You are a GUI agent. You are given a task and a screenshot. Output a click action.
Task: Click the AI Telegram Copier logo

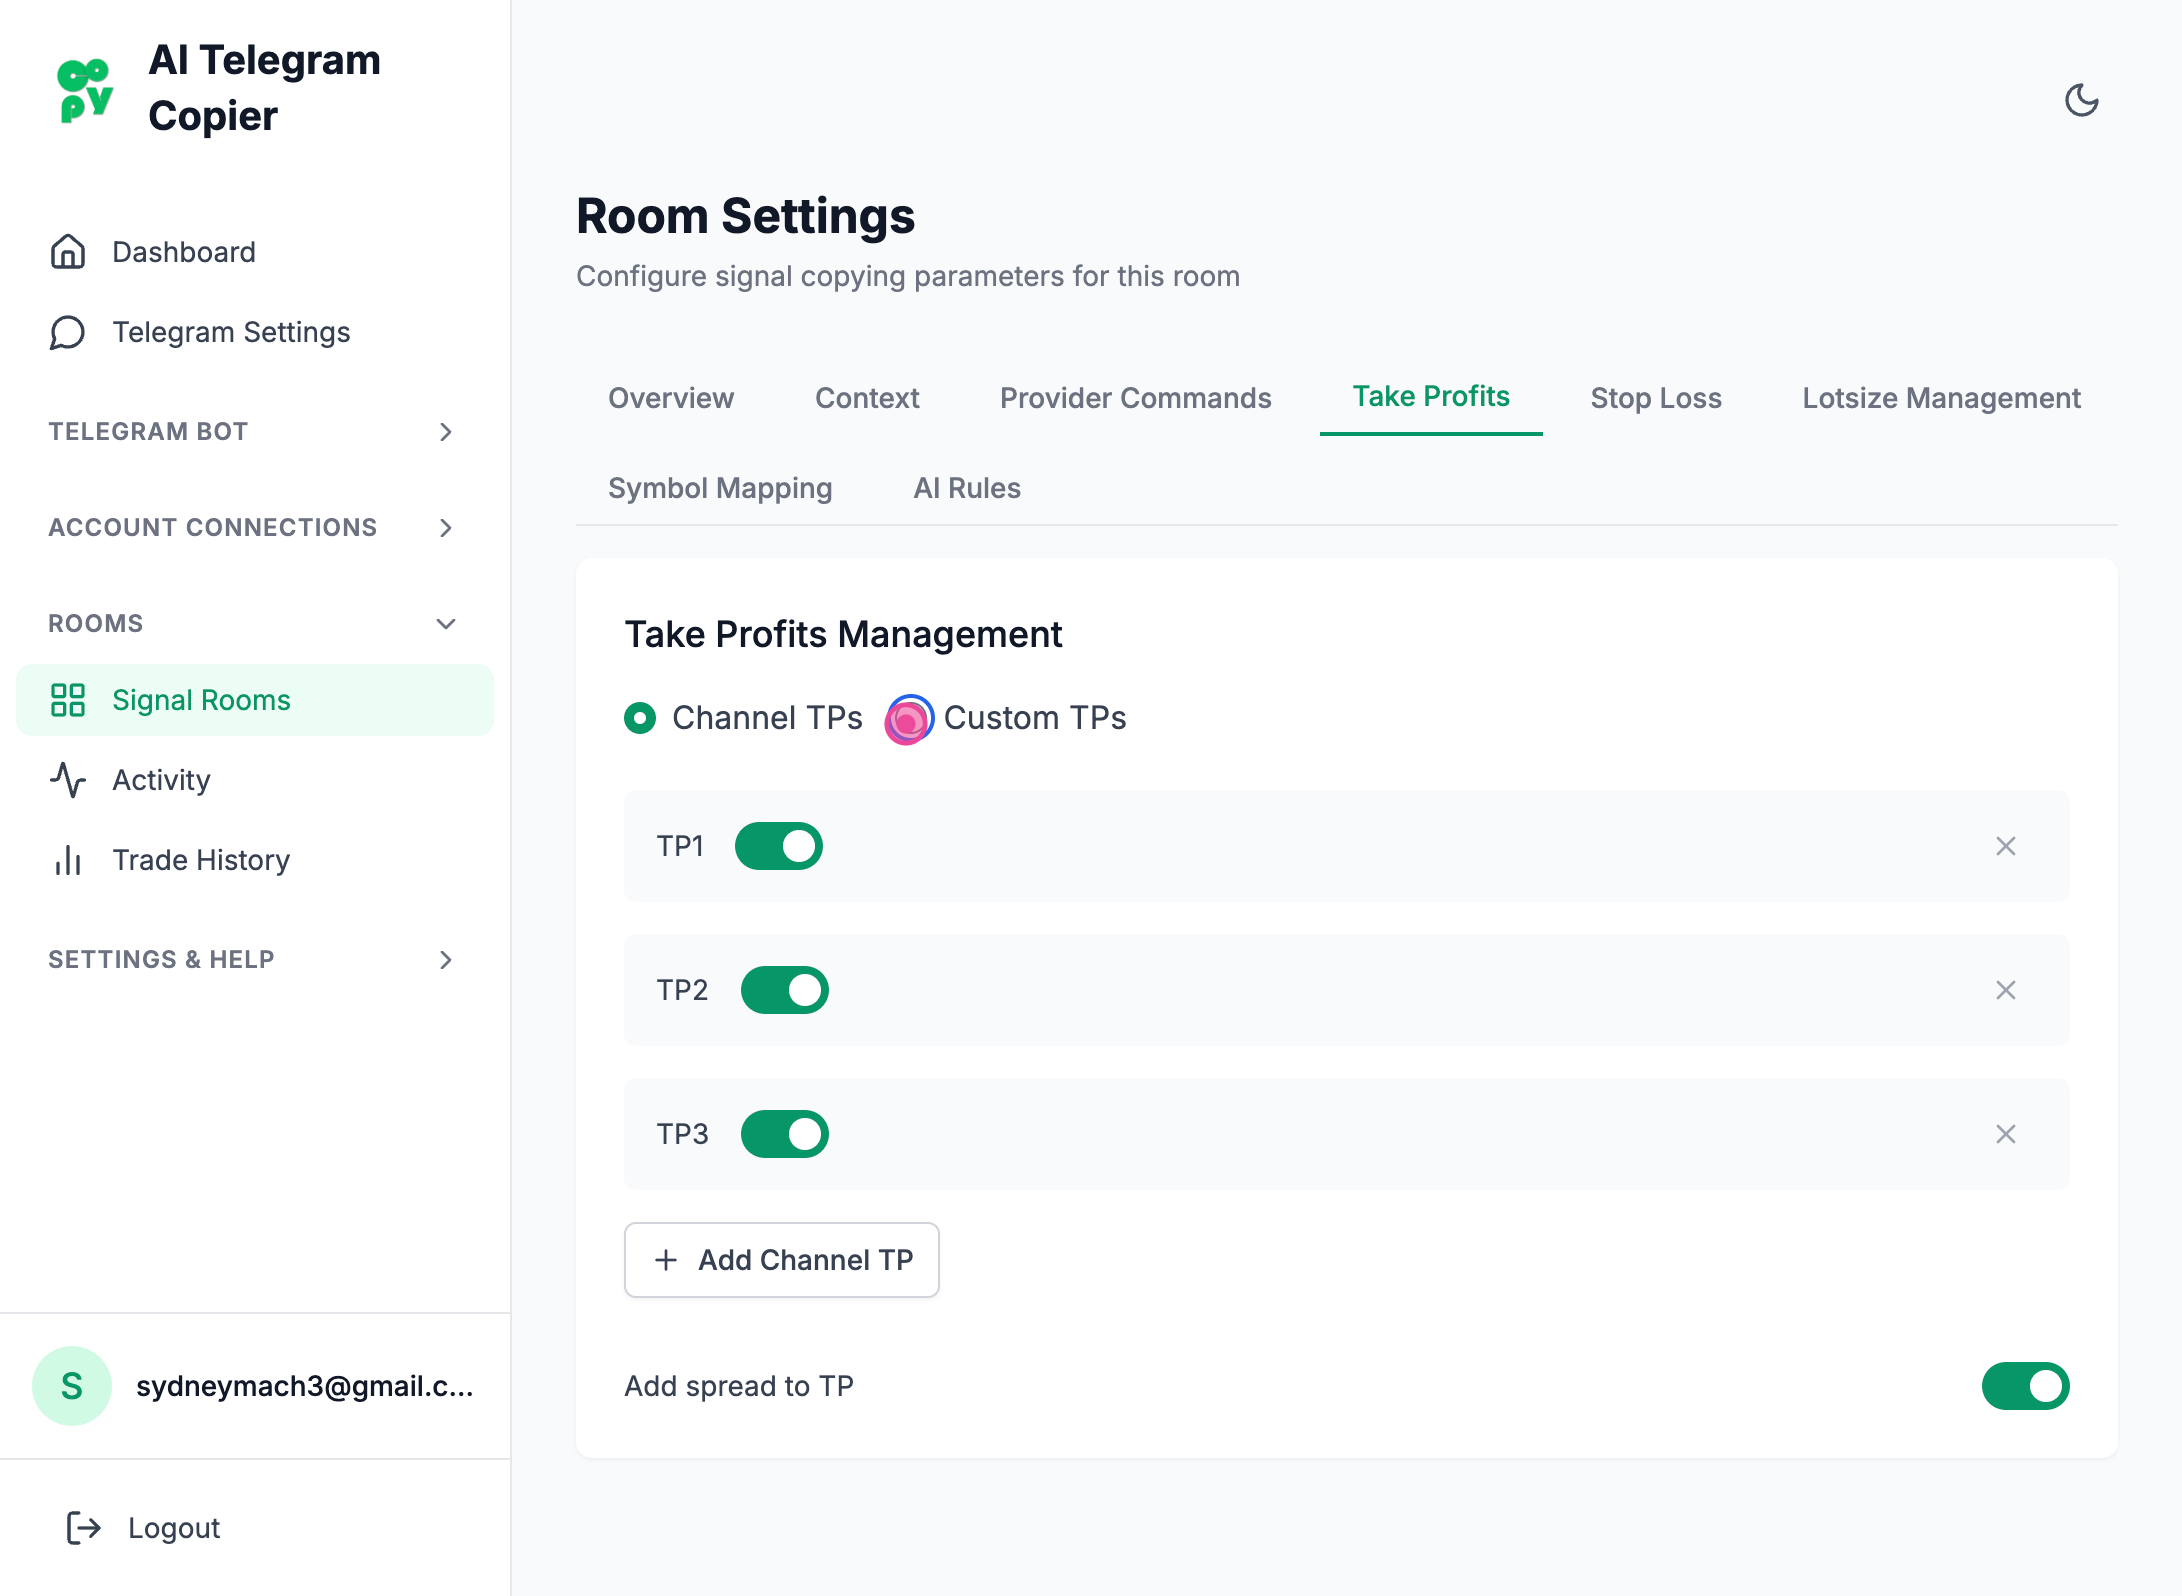tap(85, 90)
